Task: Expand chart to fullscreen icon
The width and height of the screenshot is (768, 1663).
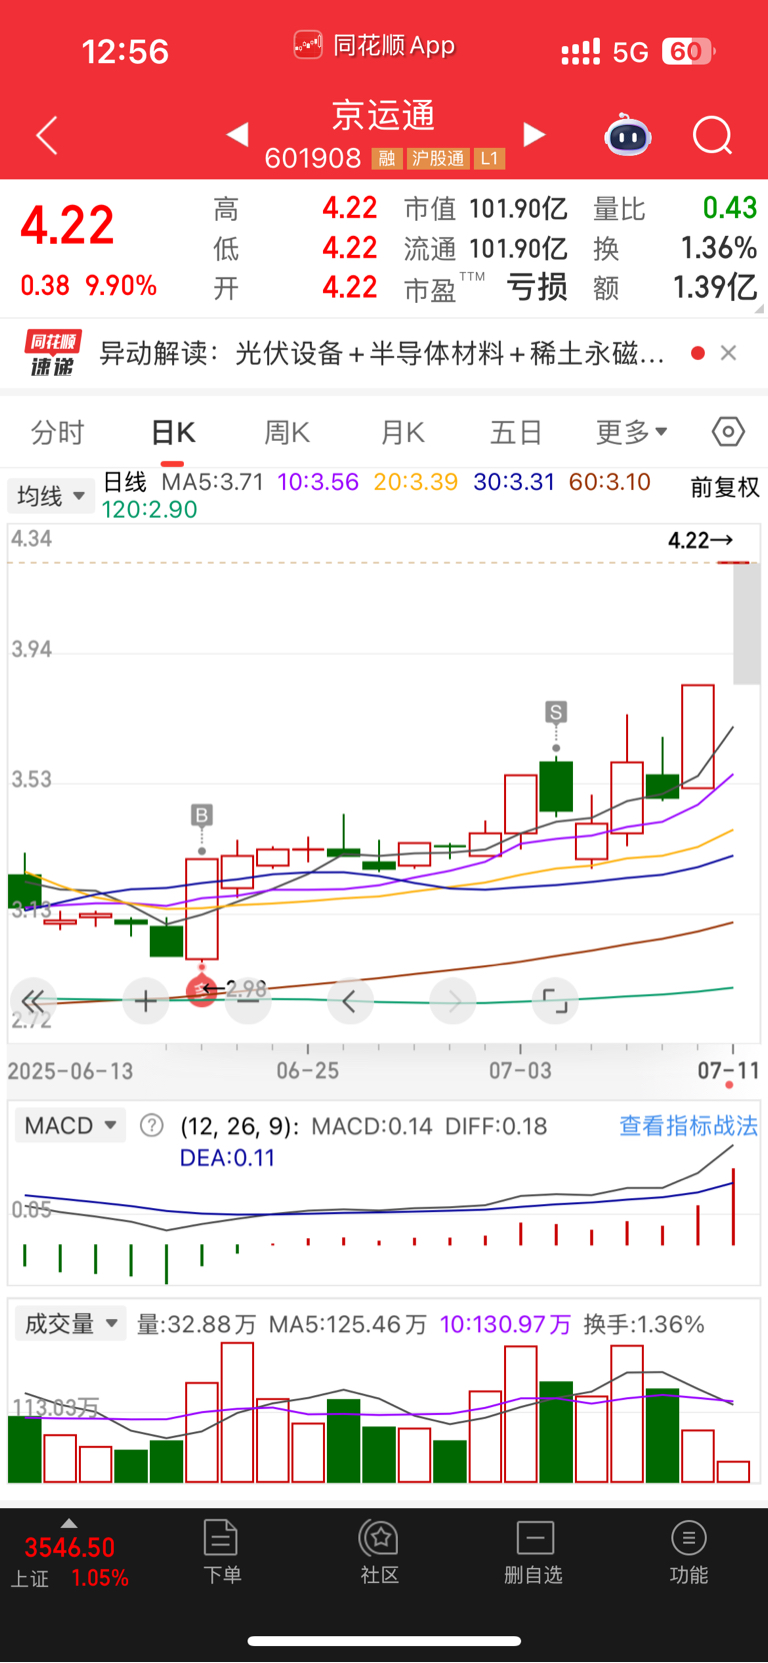Action: point(555,1000)
